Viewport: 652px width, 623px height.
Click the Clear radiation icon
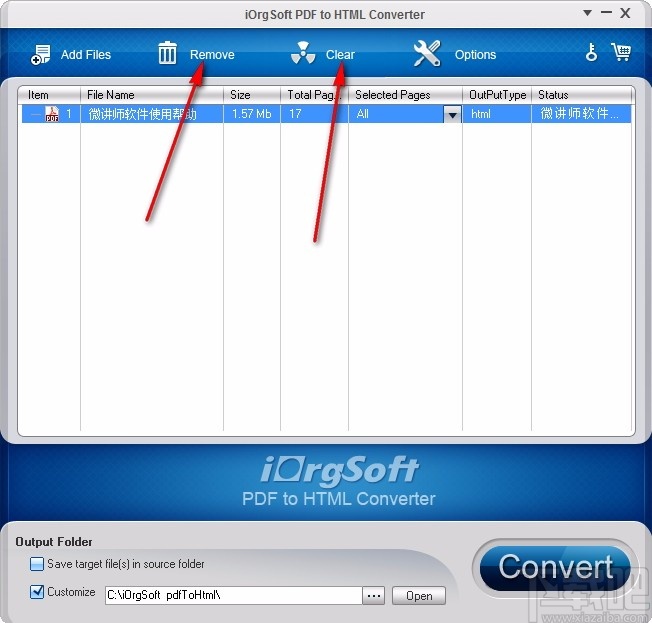[x=303, y=53]
